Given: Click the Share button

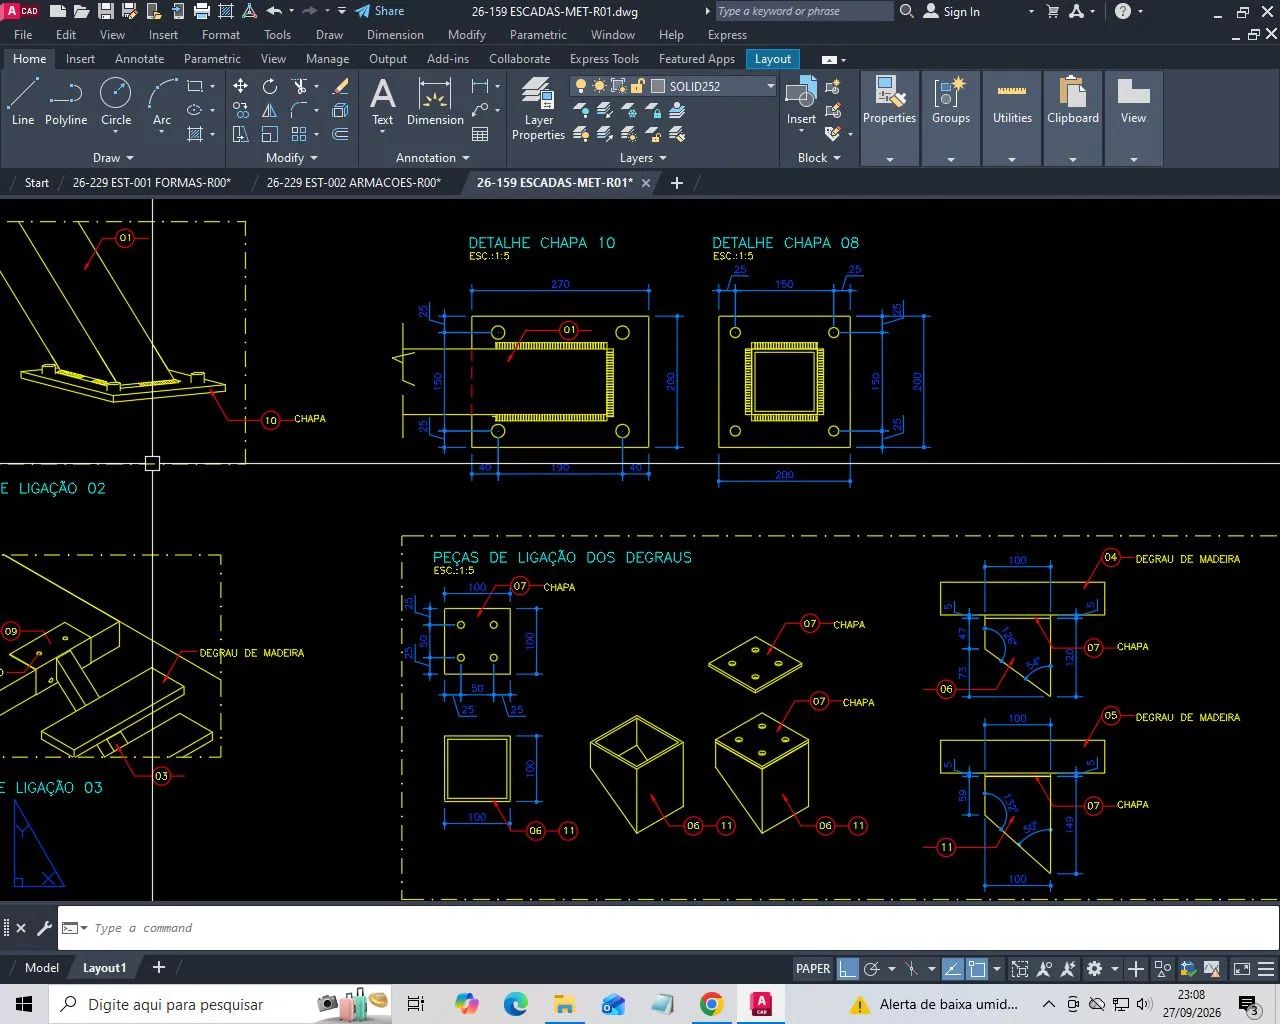Looking at the screenshot, I should coord(380,11).
